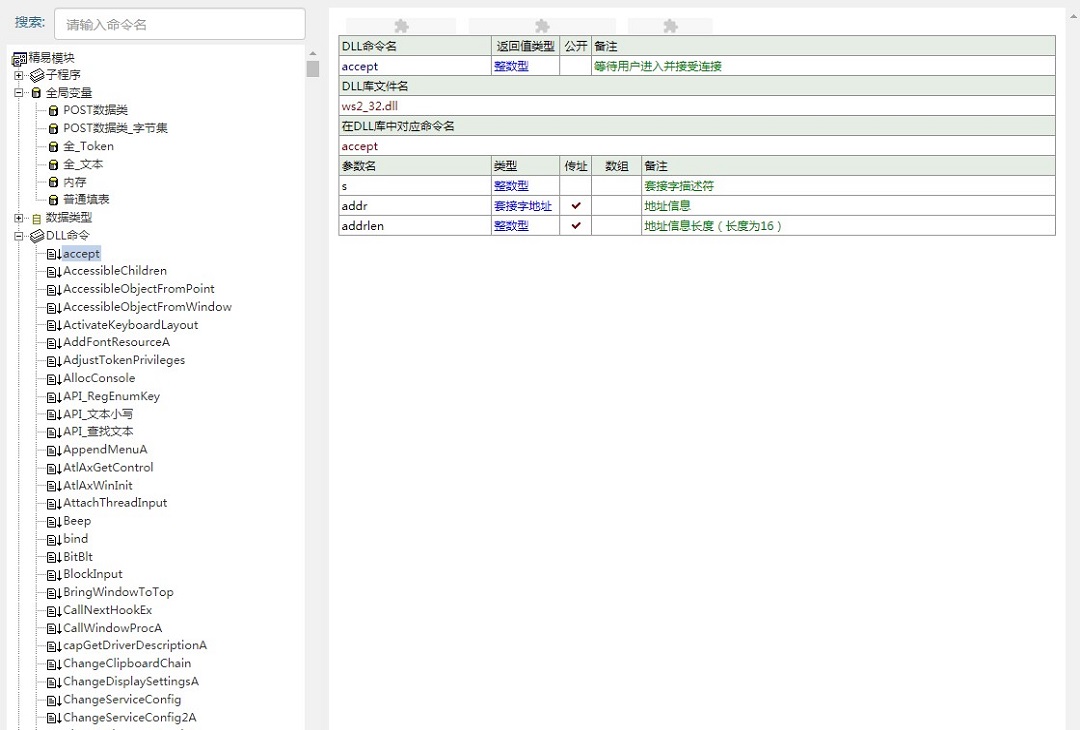The width and height of the screenshot is (1080, 730).
Task: Toggle the 公开 cell for accept
Action: coord(576,66)
